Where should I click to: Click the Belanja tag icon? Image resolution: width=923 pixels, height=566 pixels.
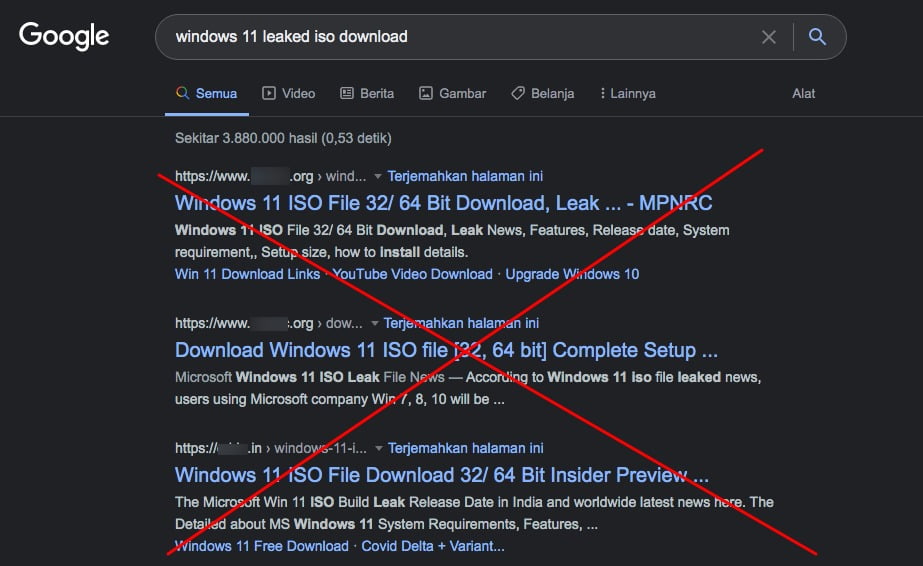click(517, 93)
